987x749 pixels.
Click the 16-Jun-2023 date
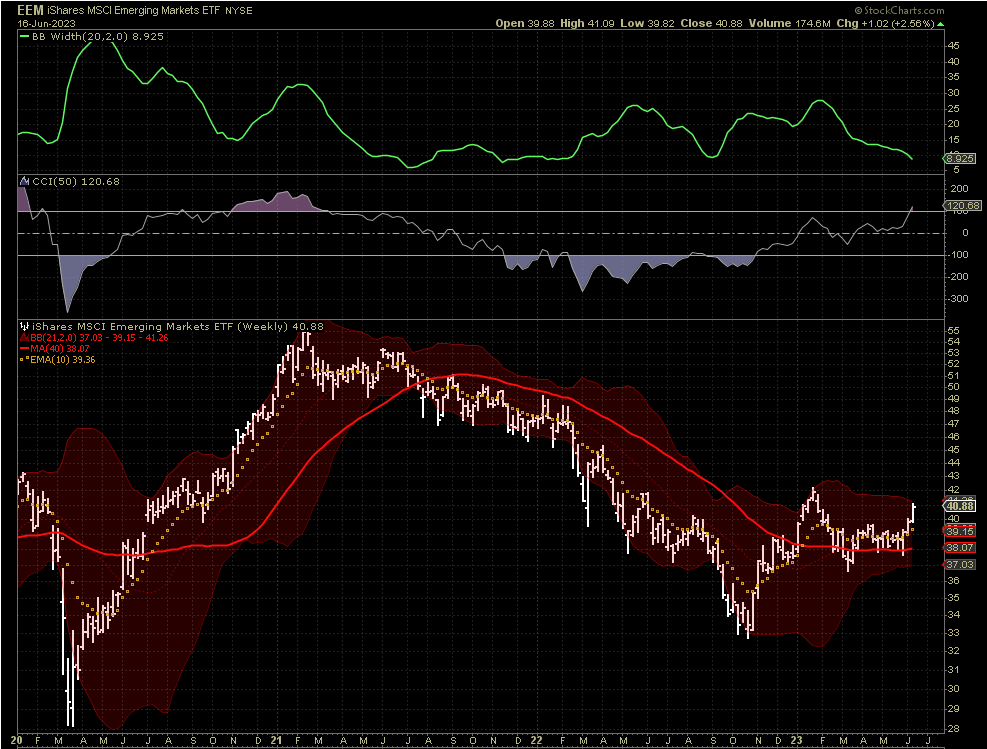(46, 24)
